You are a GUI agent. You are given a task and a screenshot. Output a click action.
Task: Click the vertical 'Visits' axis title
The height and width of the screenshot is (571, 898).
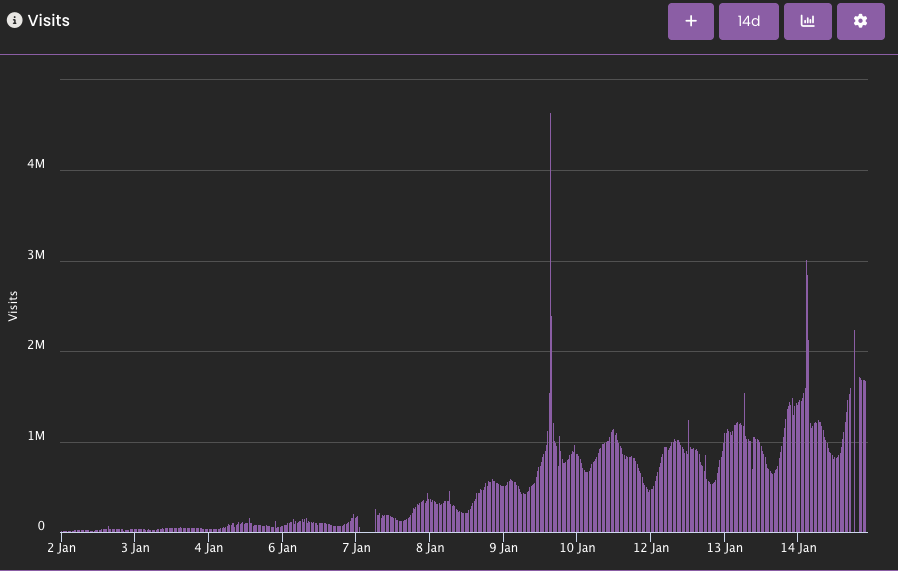(13, 306)
